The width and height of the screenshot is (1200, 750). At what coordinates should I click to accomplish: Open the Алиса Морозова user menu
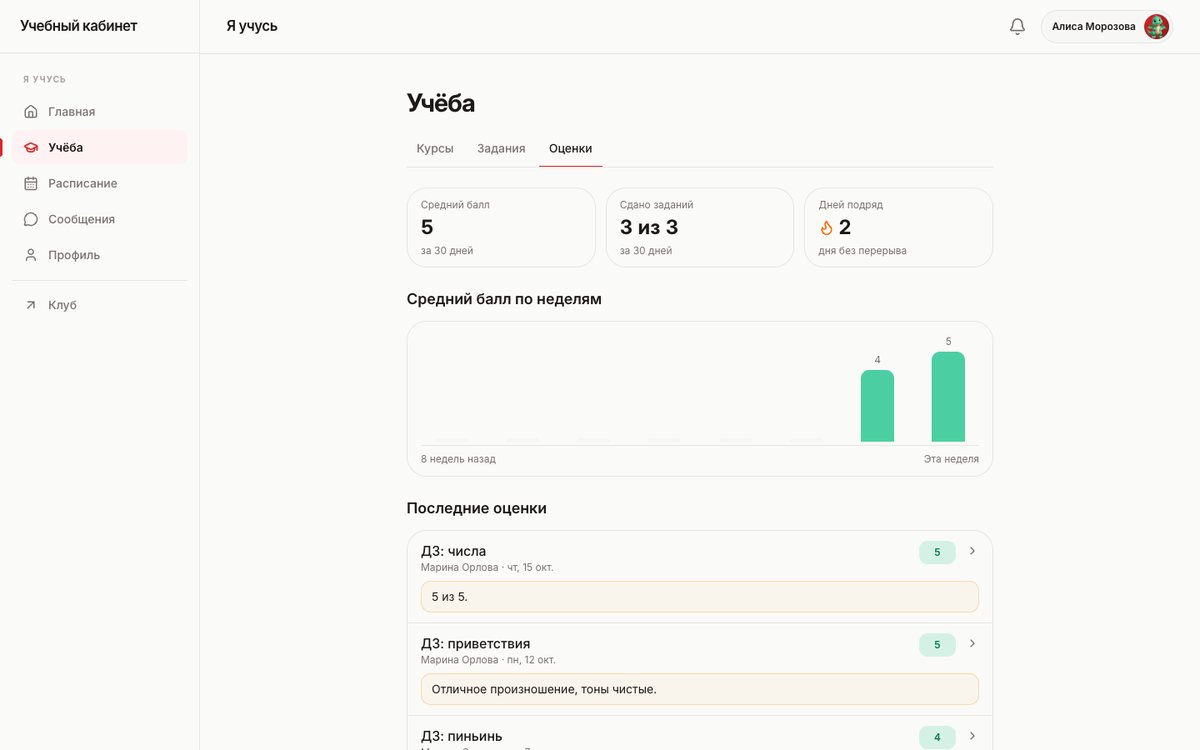click(1106, 27)
